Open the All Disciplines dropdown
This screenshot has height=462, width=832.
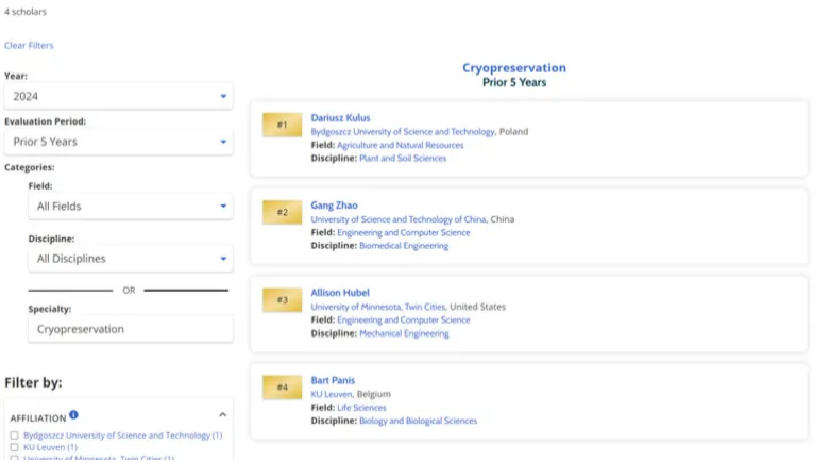[130, 259]
